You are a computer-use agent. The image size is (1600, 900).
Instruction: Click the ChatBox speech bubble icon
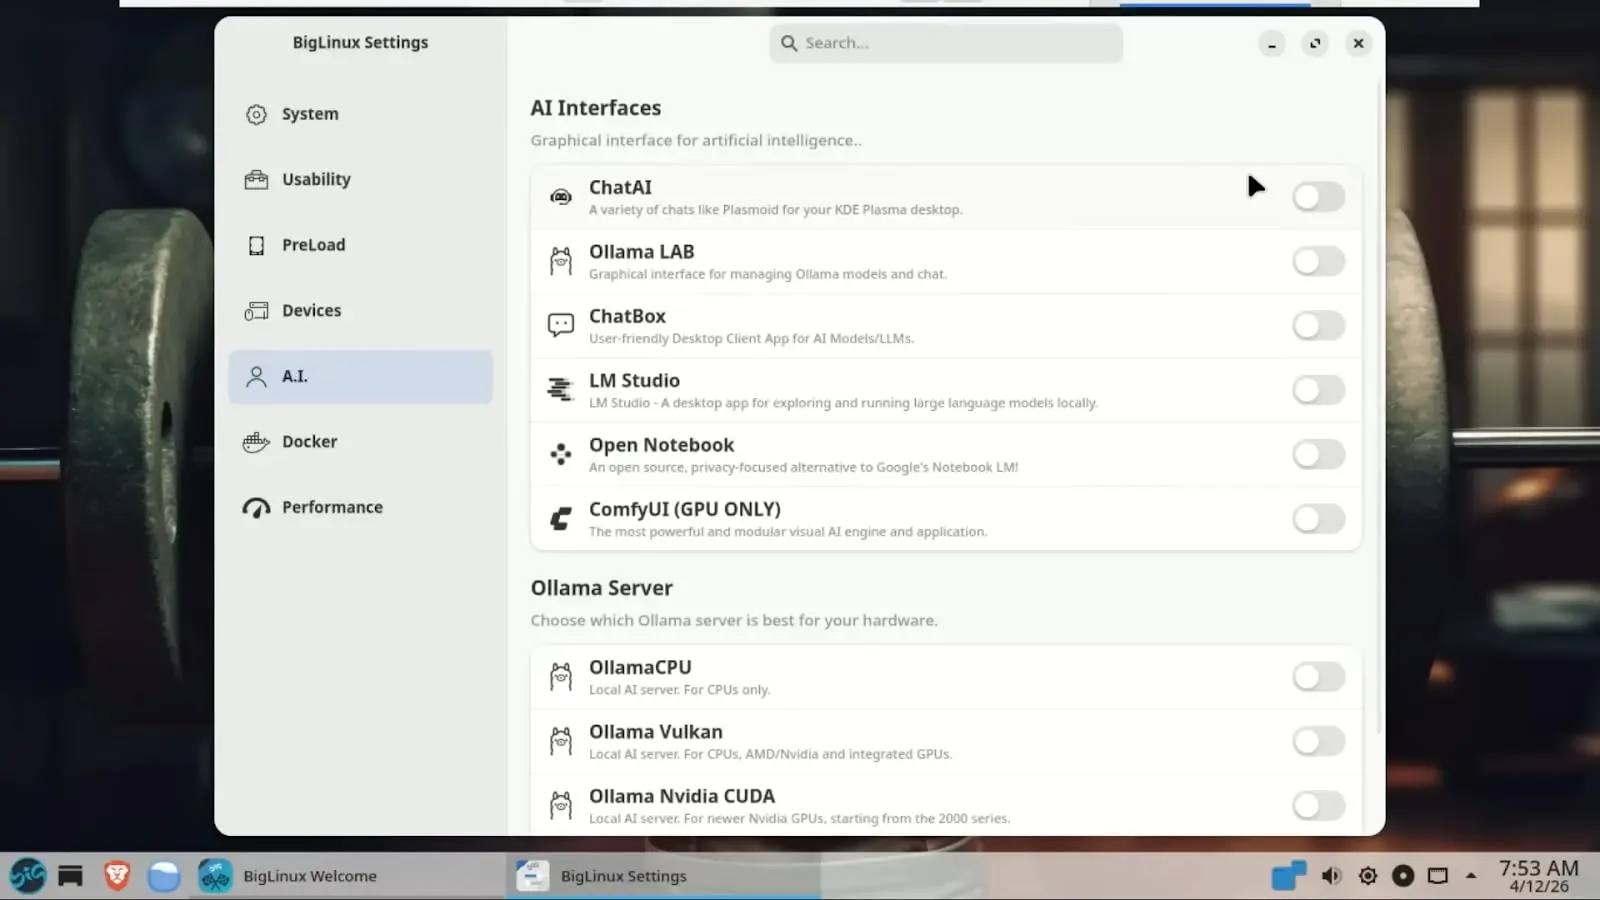coord(561,325)
